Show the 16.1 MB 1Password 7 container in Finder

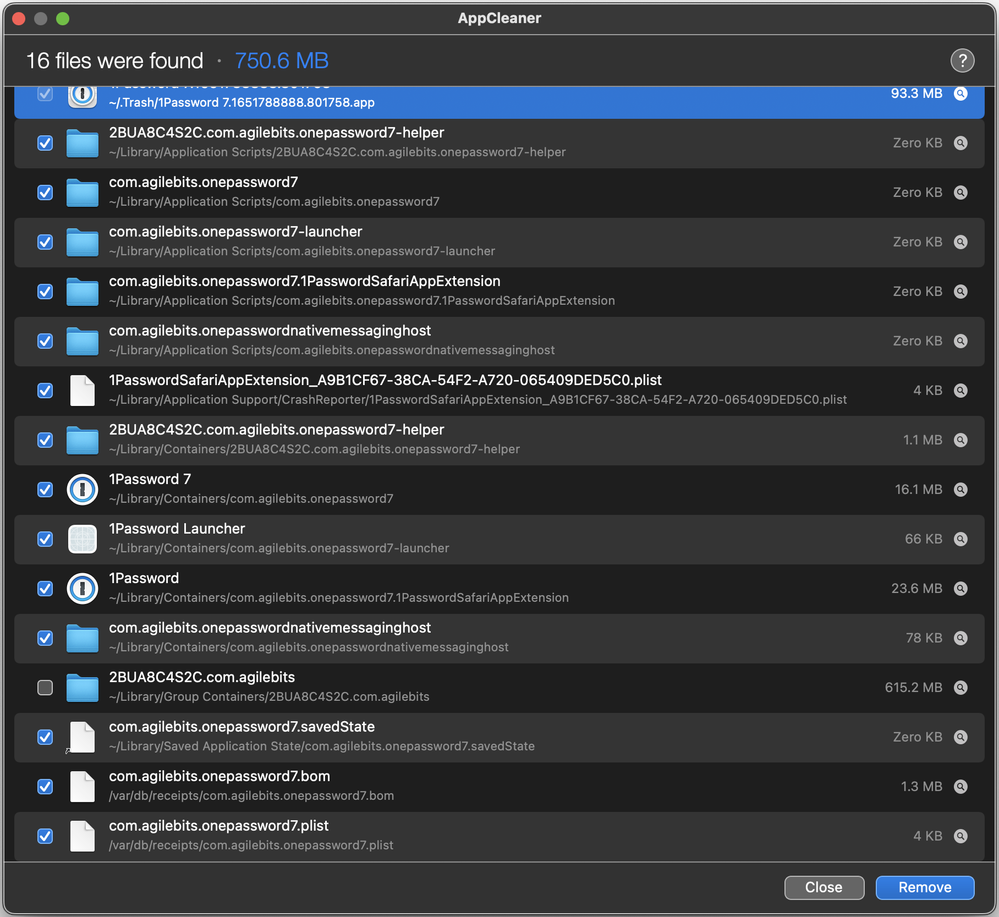click(x=960, y=490)
